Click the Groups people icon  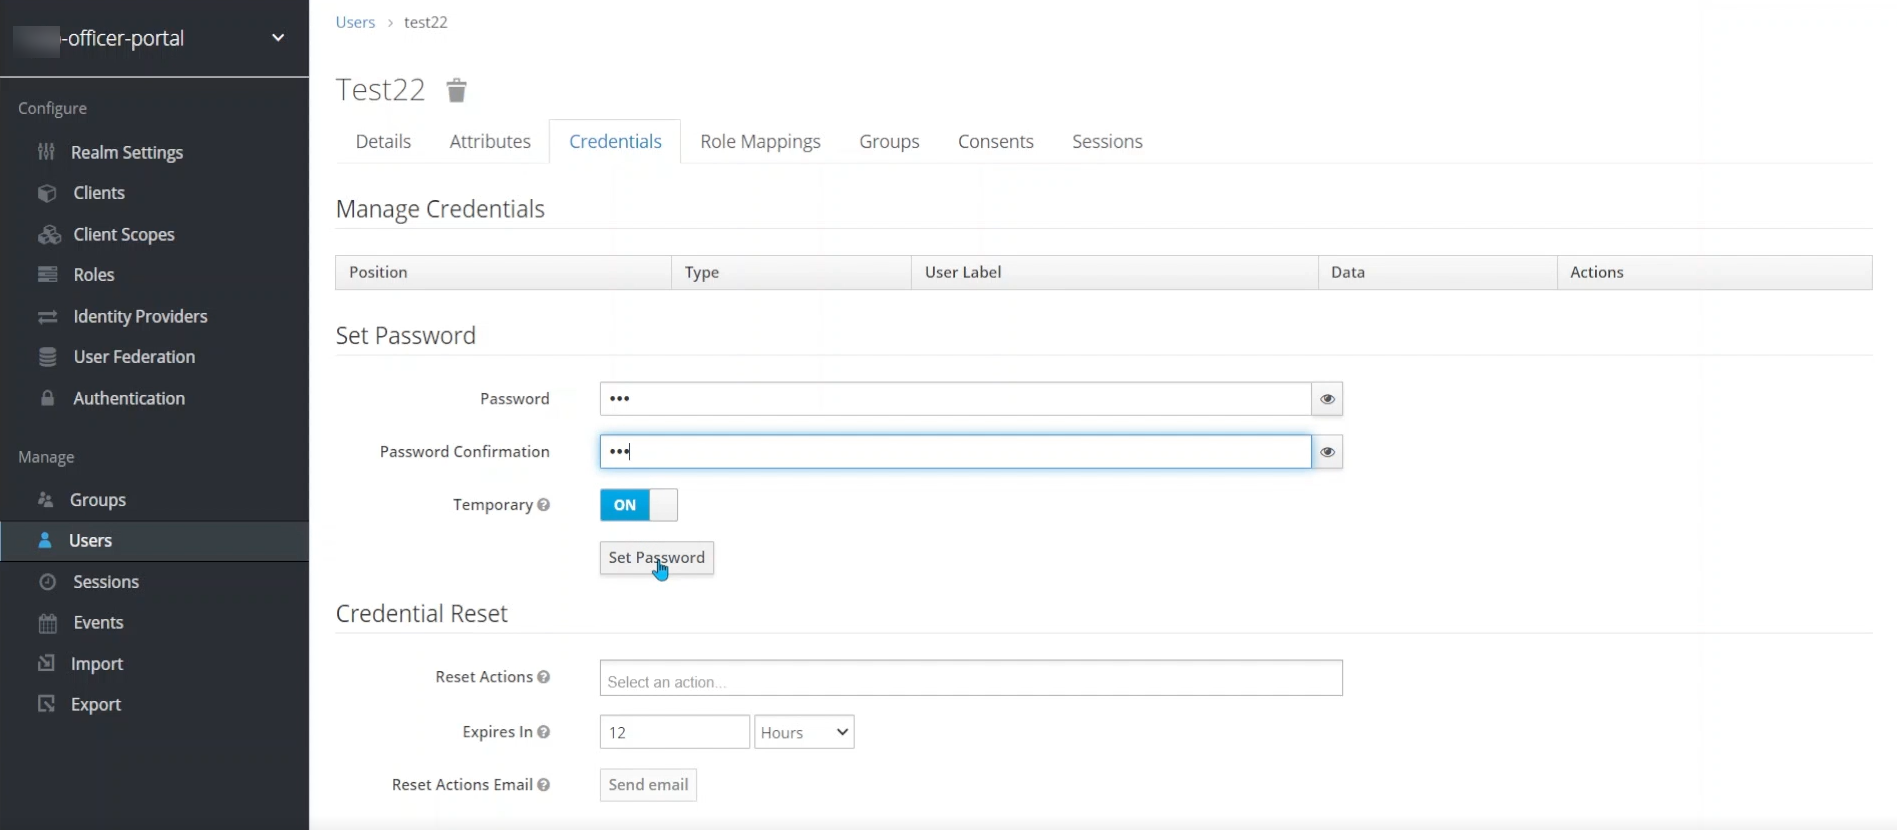tap(45, 499)
